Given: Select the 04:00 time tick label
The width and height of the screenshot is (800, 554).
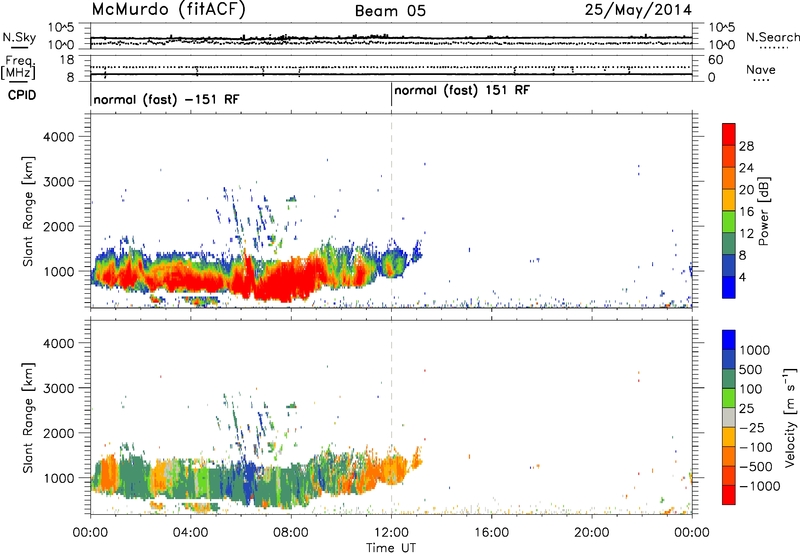Looking at the screenshot, I should 190,533.
